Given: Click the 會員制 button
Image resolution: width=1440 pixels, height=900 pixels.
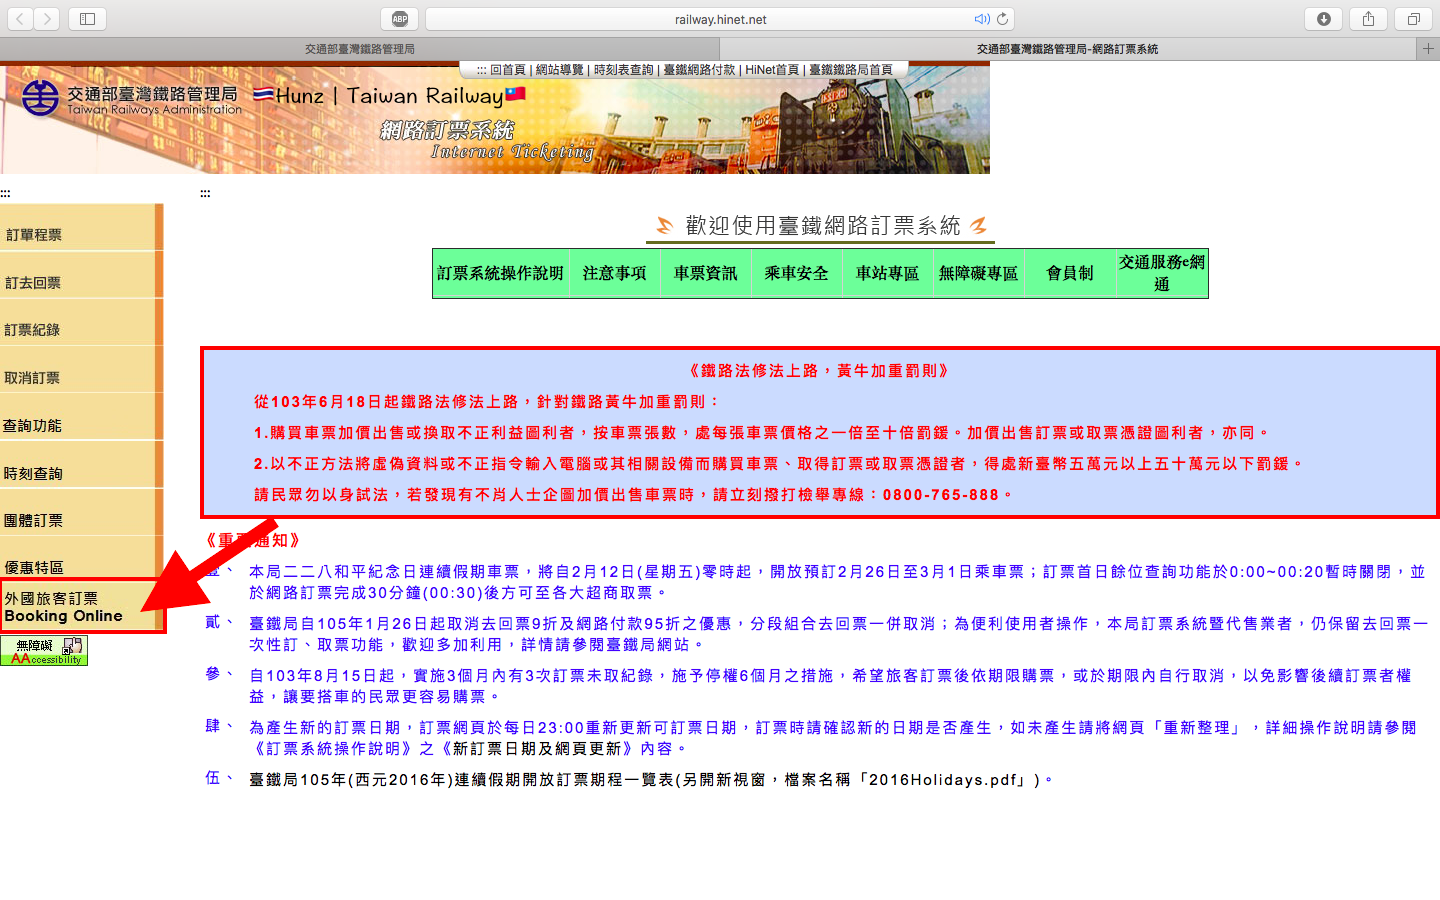Looking at the screenshot, I should (1070, 273).
